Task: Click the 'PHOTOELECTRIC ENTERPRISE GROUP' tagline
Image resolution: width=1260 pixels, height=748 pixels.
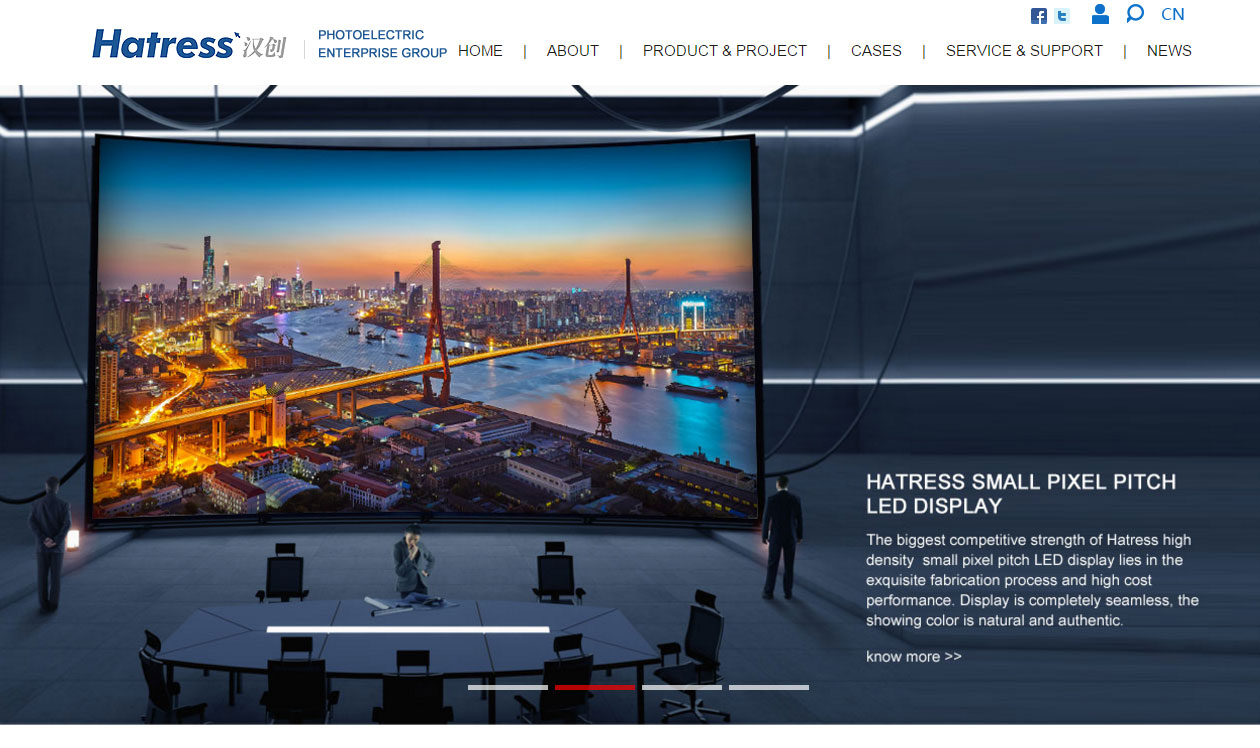Action: click(x=382, y=44)
